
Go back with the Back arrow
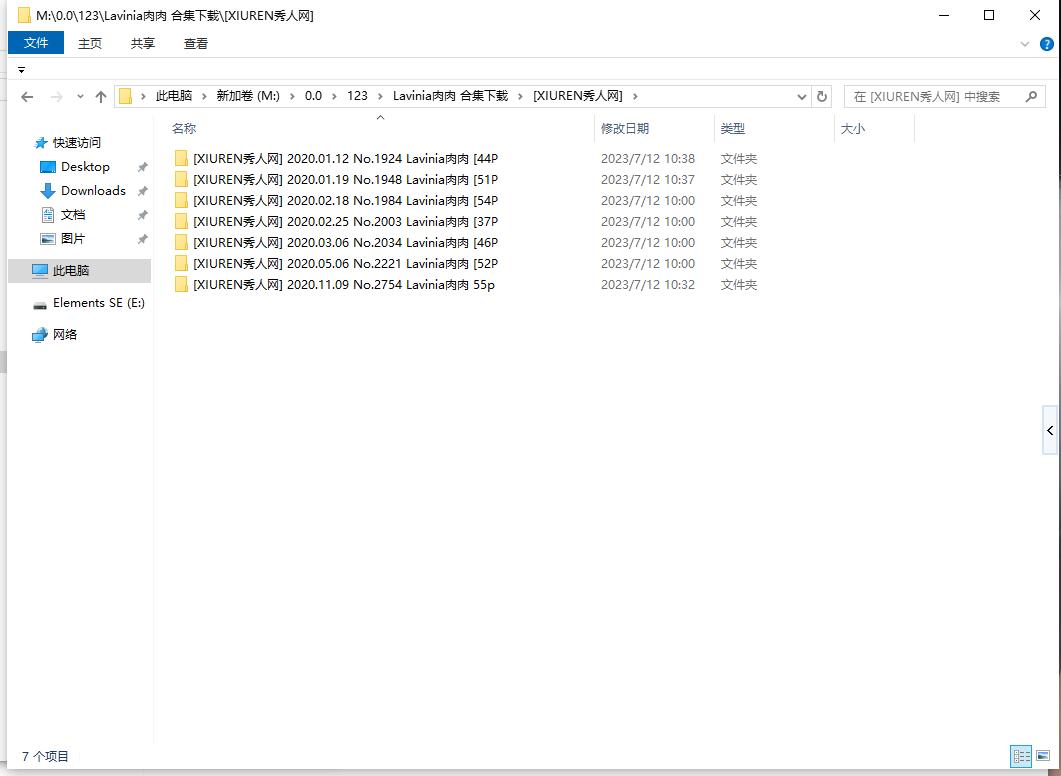coord(27,97)
